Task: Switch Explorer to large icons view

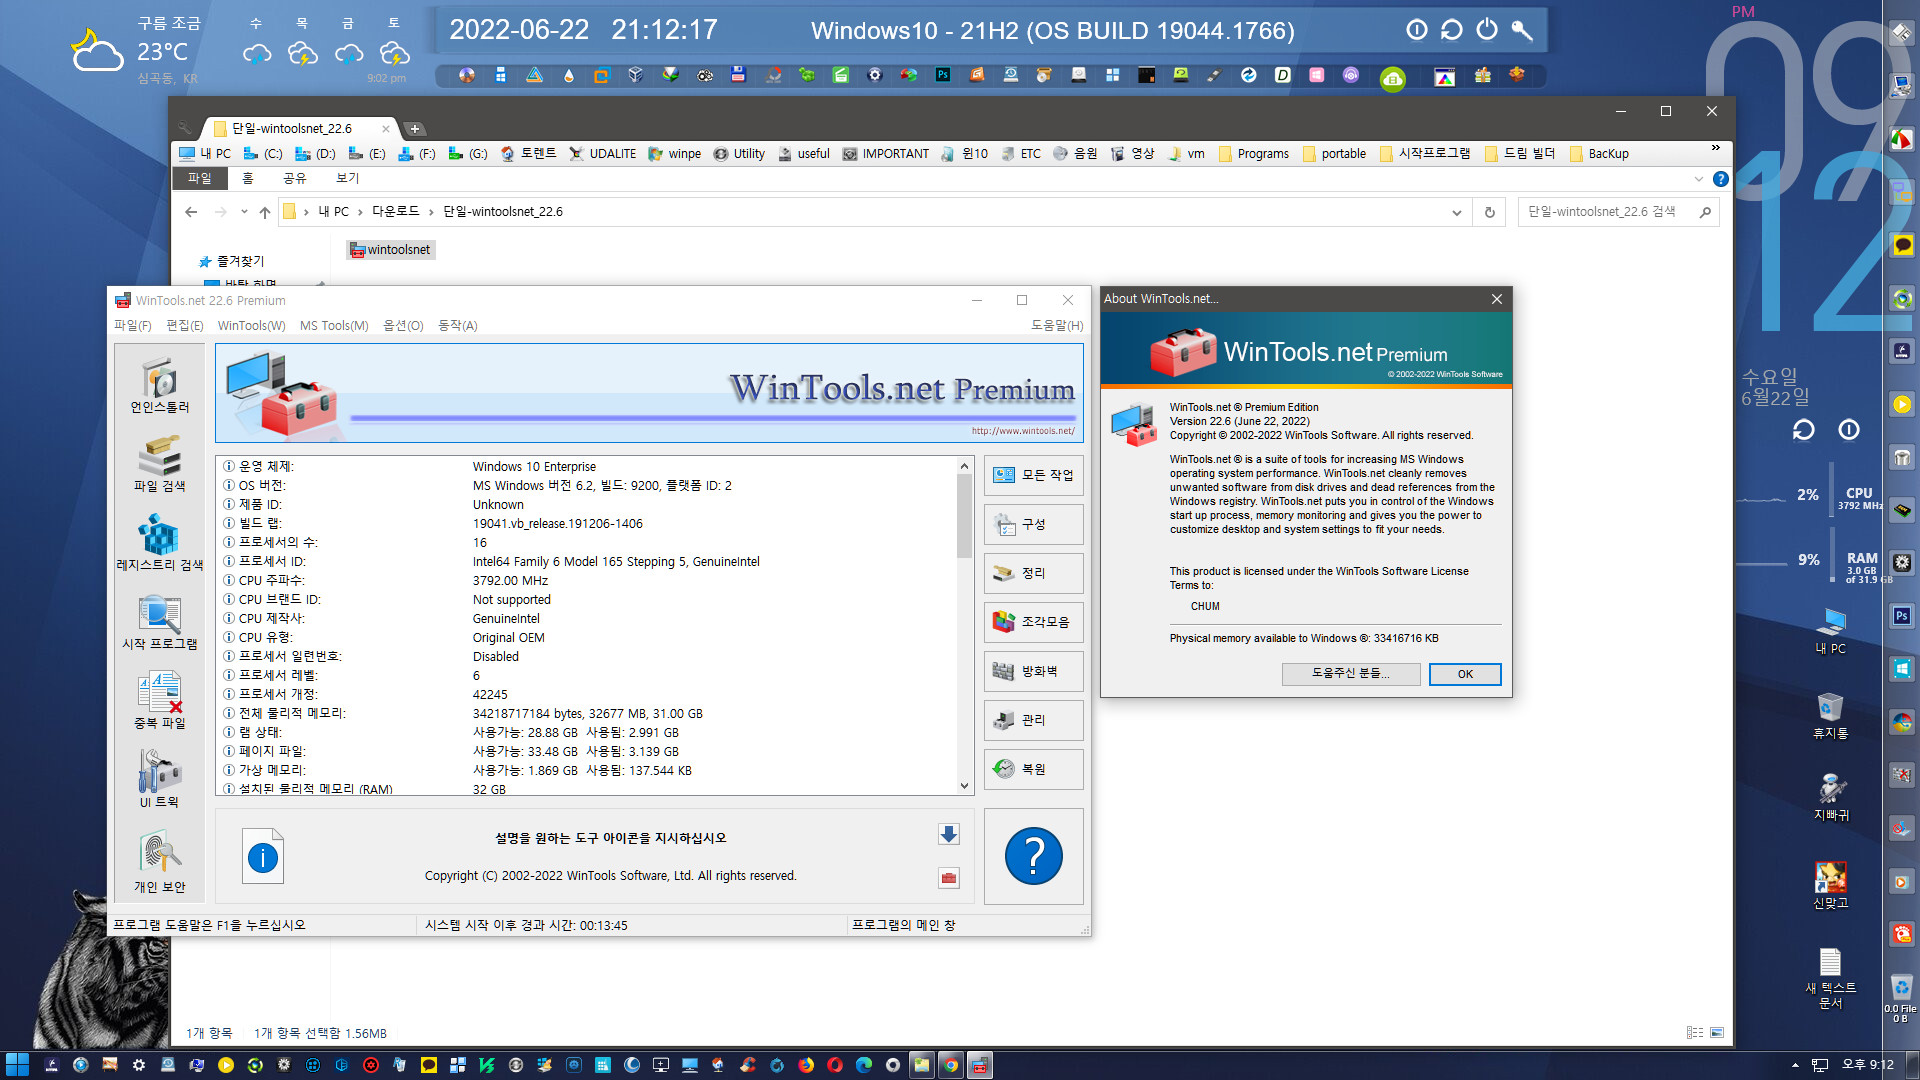Action: (1717, 1033)
